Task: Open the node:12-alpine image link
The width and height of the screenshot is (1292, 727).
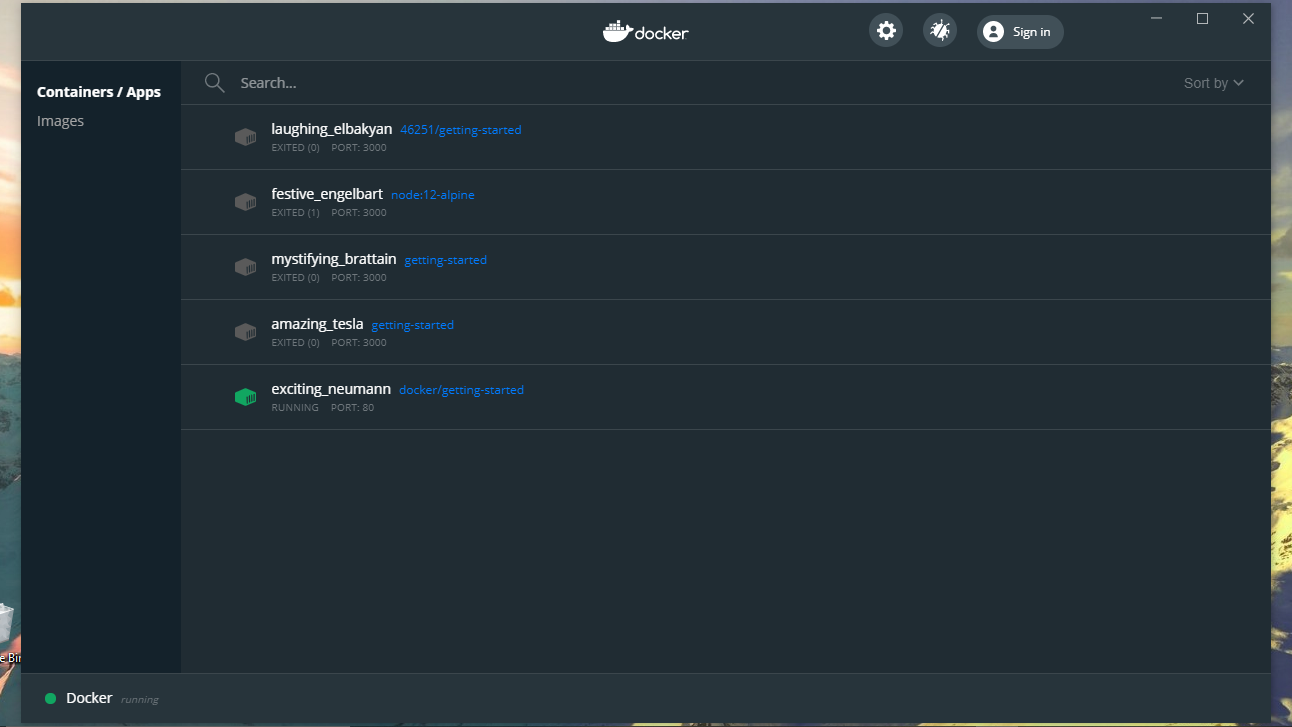Action: tap(433, 195)
